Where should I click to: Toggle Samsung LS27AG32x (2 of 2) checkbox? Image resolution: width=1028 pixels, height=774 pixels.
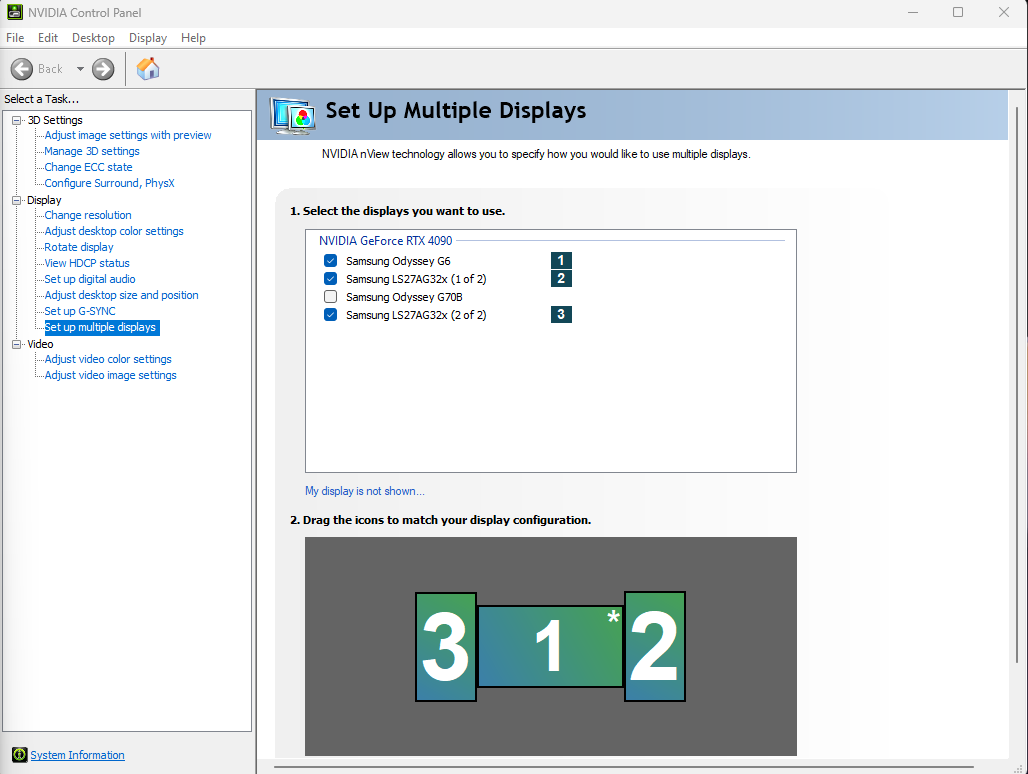pos(331,315)
